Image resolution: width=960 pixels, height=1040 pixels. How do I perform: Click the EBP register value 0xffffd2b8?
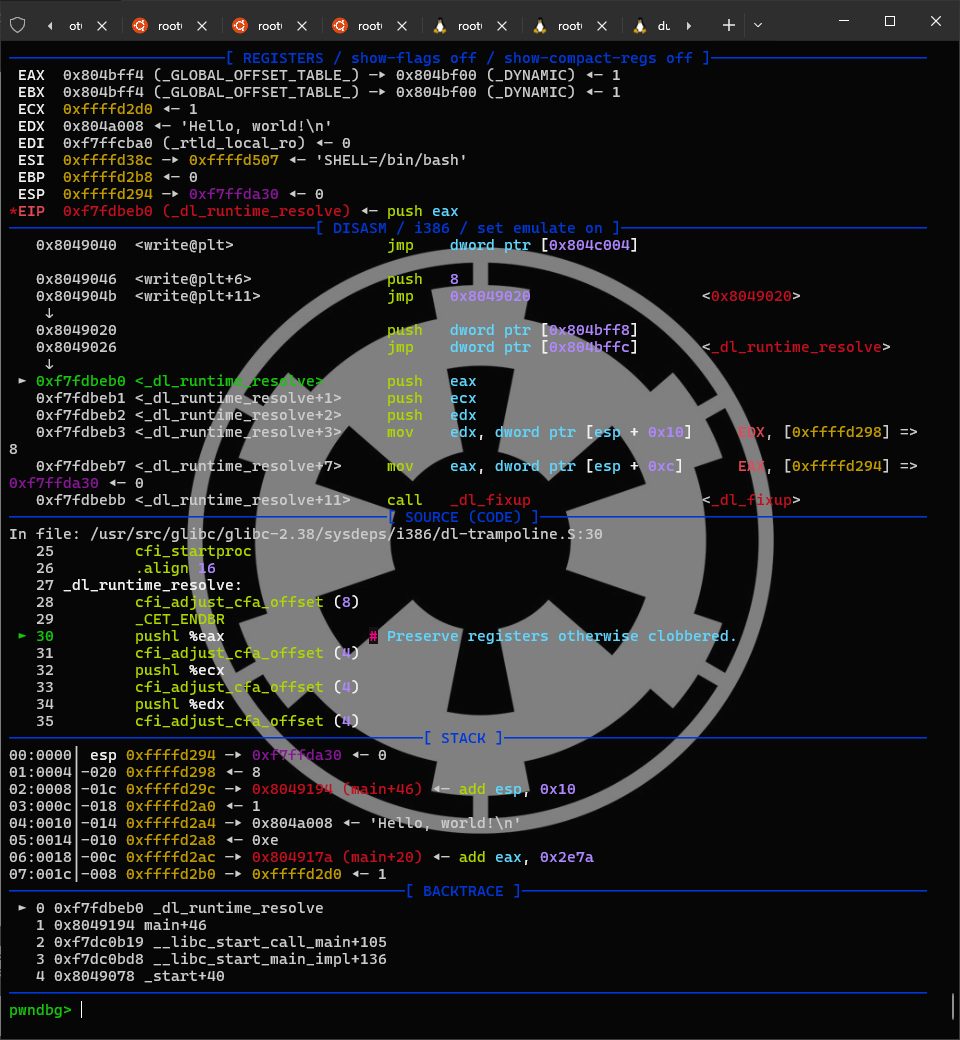click(107, 177)
